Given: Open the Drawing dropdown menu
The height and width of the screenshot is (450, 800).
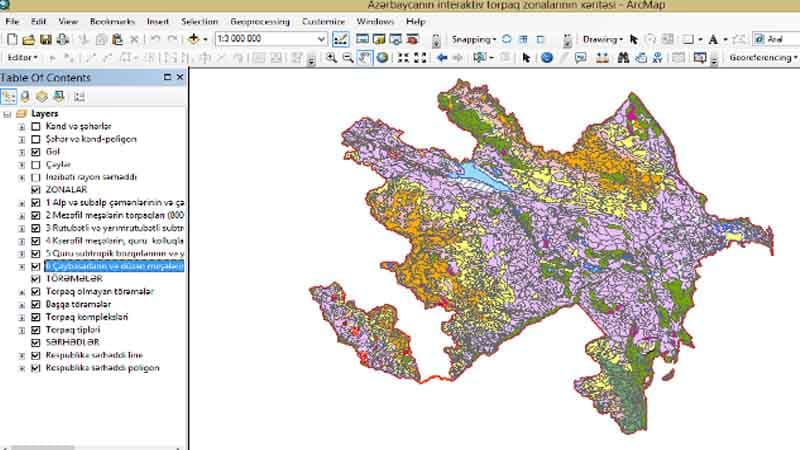Looking at the screenshot, I should [x=603, y=39].
